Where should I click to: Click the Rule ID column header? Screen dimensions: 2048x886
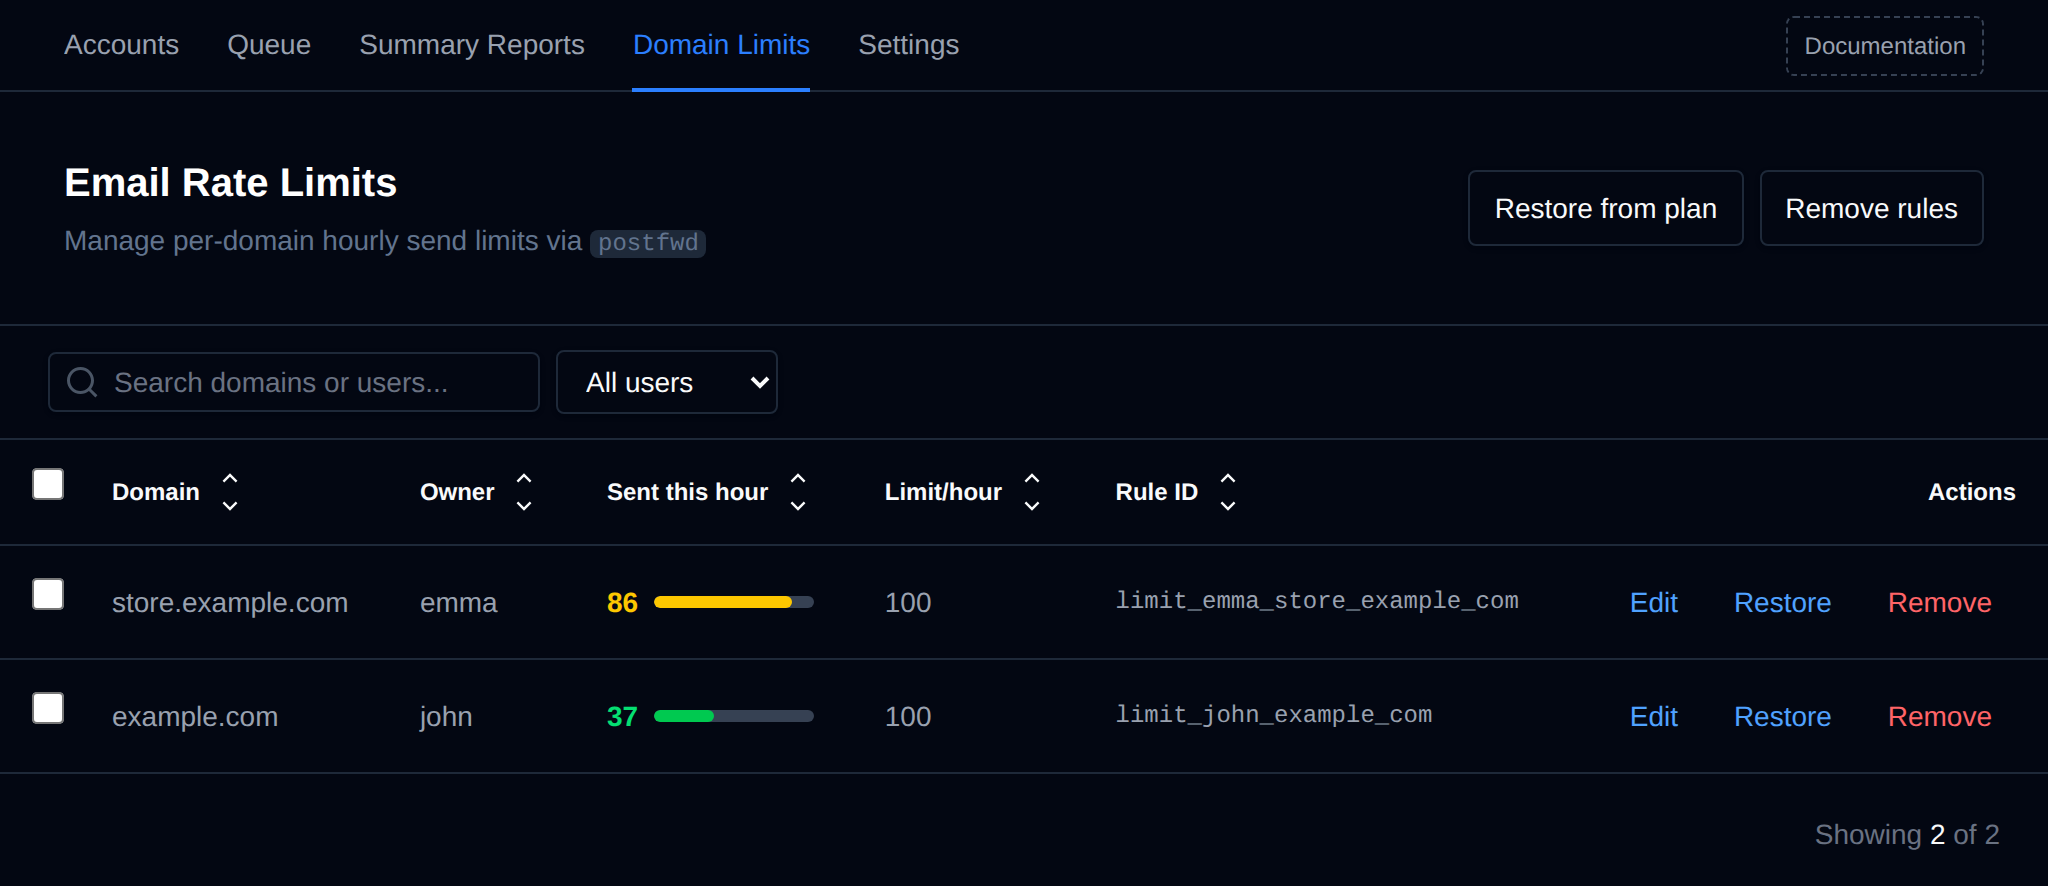coord(1156,492)
